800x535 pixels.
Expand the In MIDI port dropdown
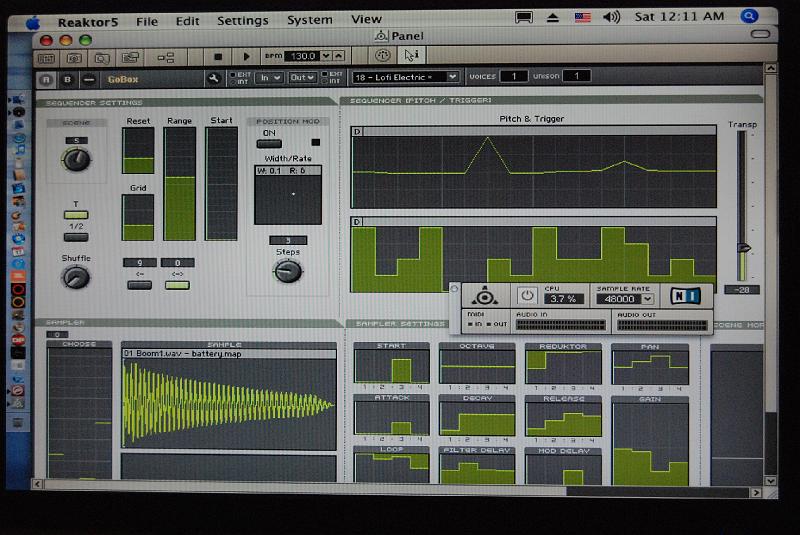[269, 77]
